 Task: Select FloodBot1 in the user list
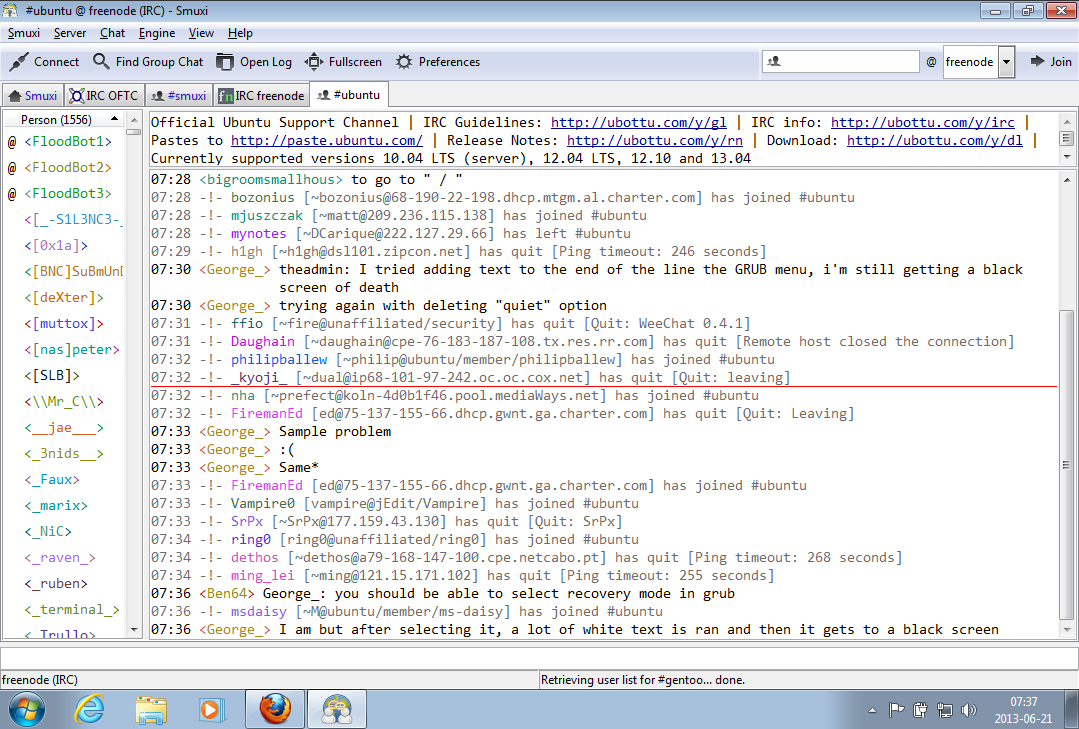coord(68,142)
